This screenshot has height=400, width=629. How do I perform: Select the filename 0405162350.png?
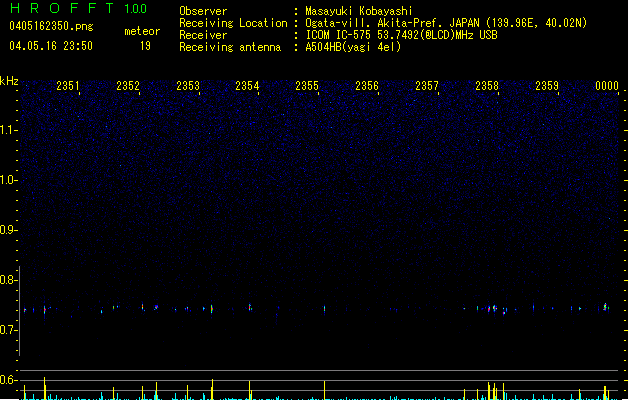(51, 26)
